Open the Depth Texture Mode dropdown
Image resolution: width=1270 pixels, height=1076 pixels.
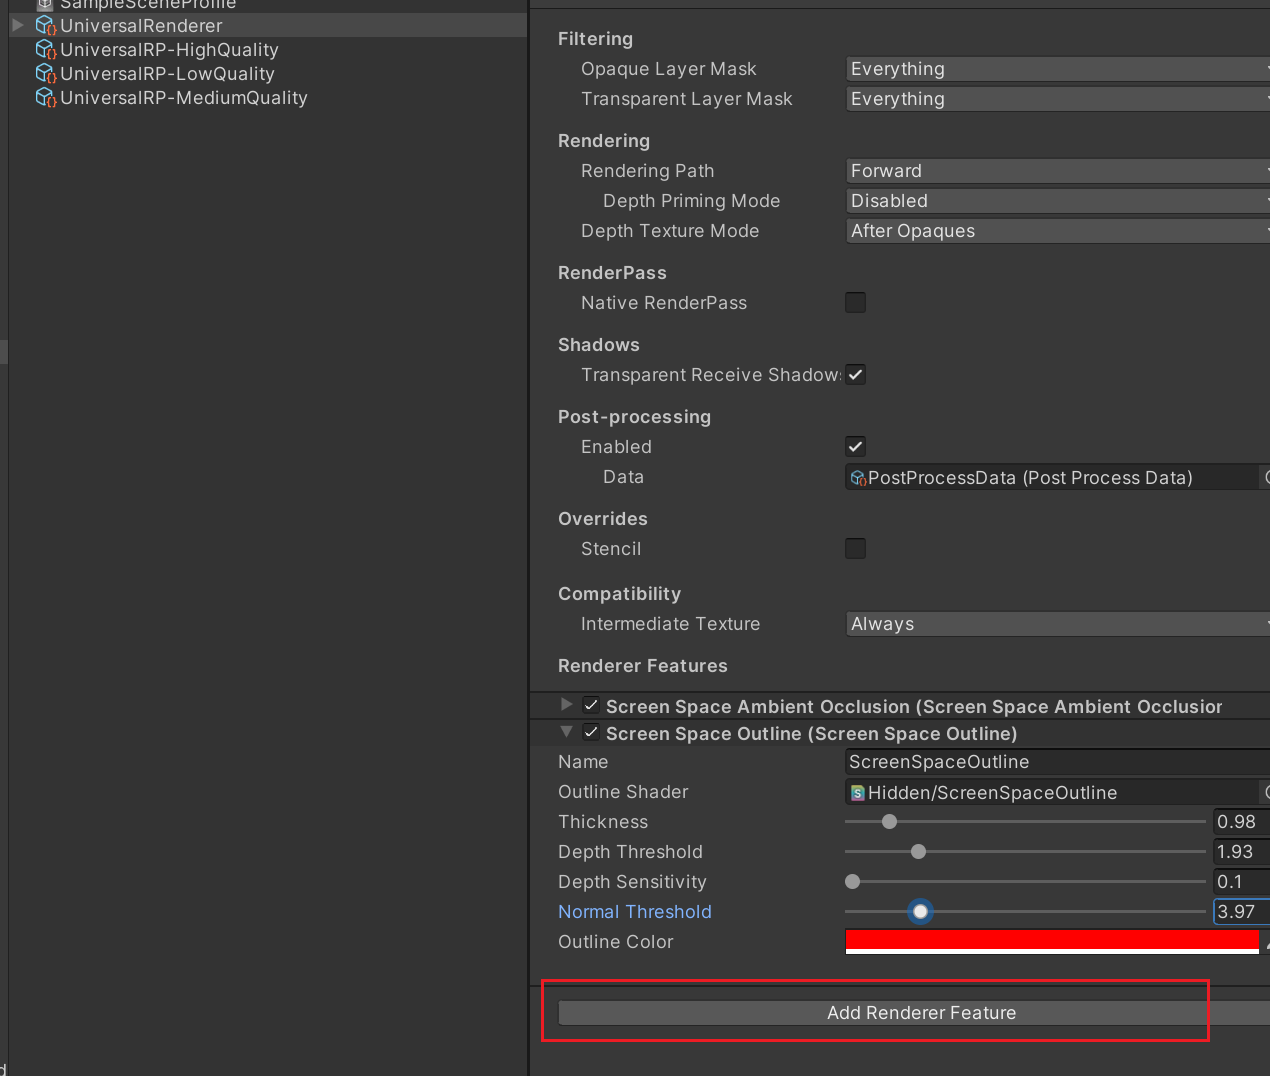click(1056, 231)
